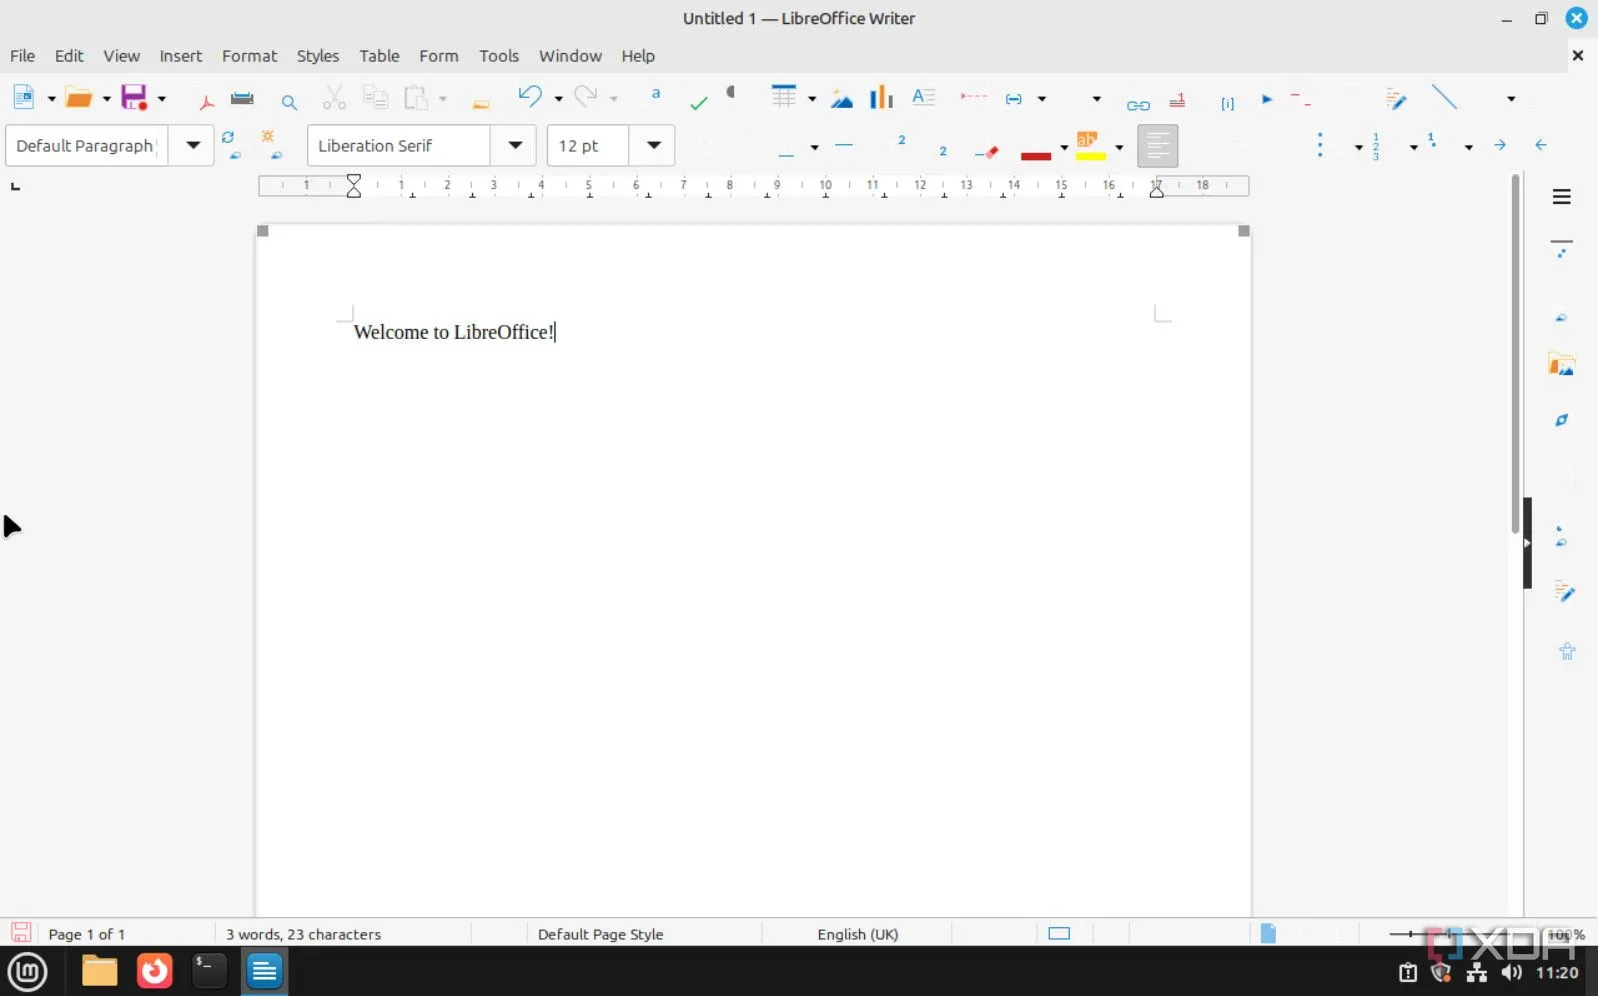This screenshot has width=1598, height=996.
Task: Toggle formatting marks (pilcrow) display
Action: (731, 93)
